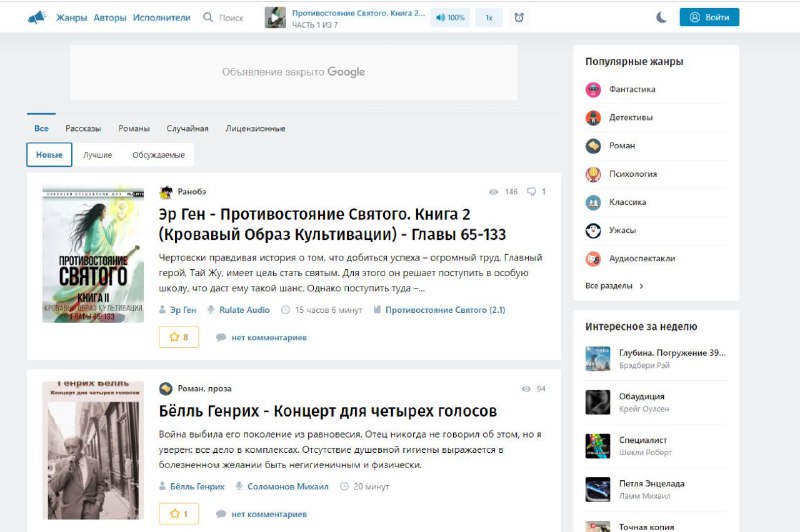This screenshot has width=800, height=532.
Task: Favorite the Бёлль Генрих book star button
Action: [179, 514]
